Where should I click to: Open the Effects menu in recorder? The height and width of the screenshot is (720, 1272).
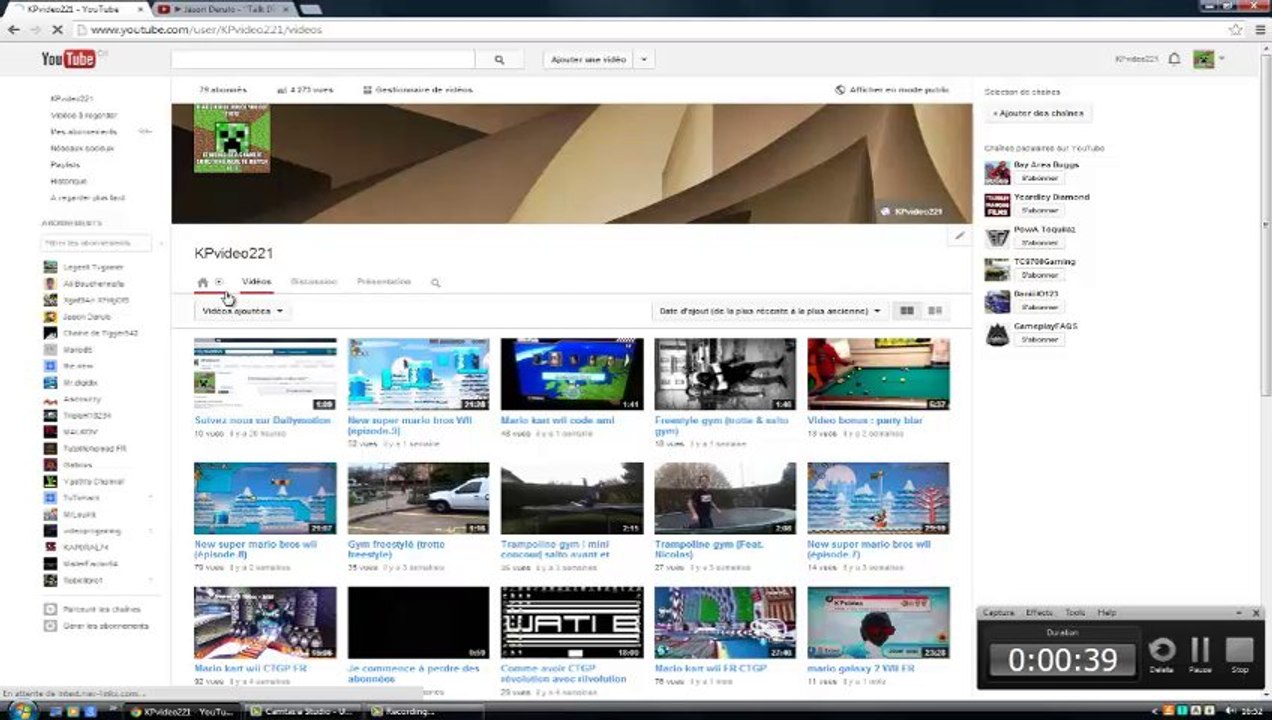1039,612
